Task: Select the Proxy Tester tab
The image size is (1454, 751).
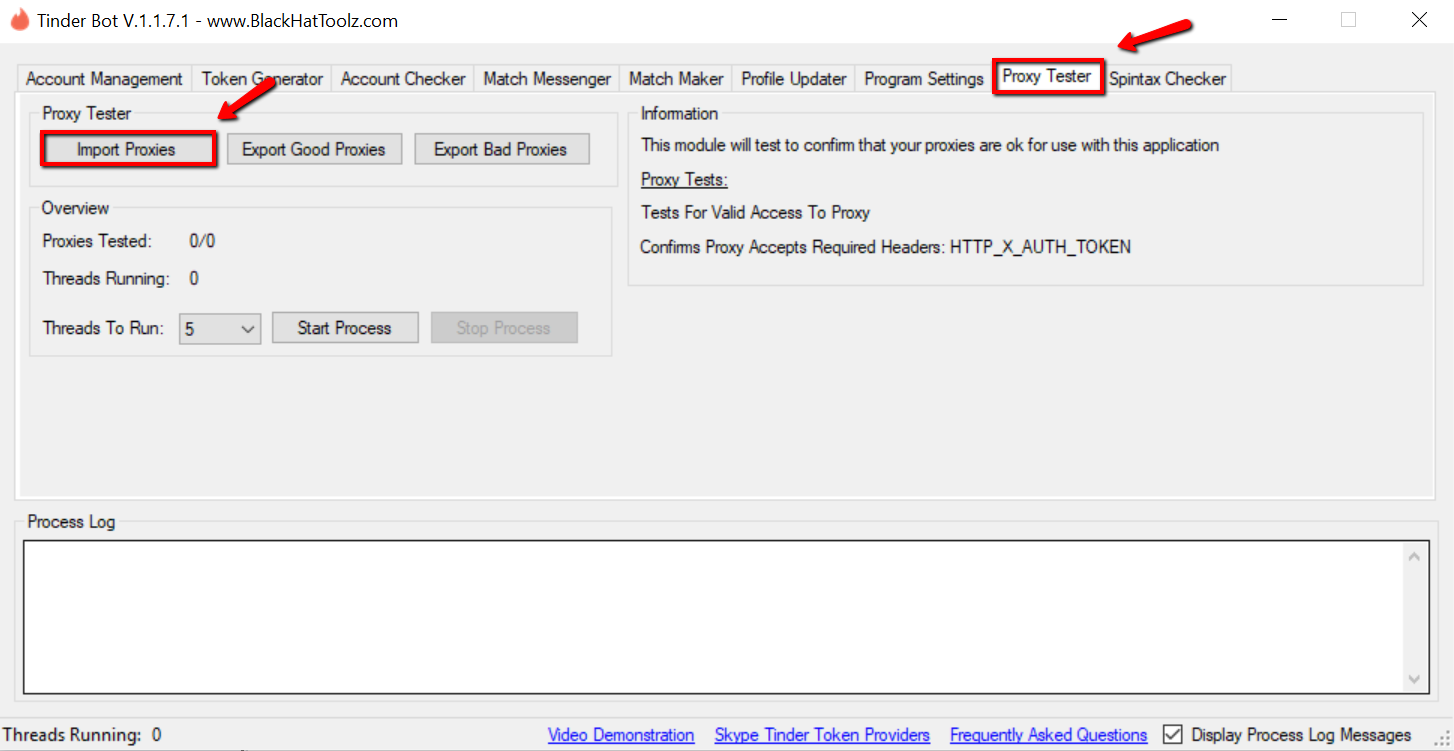Action: pyautogui.click(x=1047, y=76)
